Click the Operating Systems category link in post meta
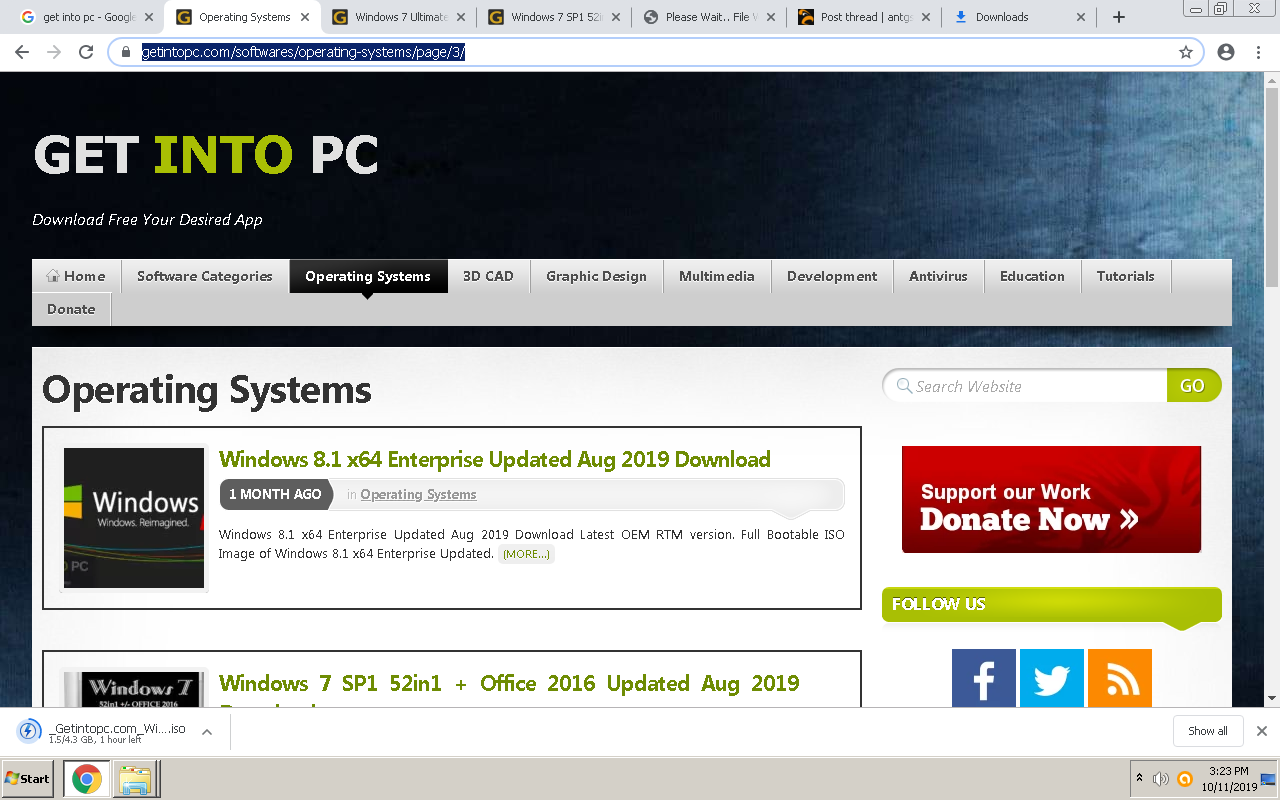The image size is (1280, 800). (418, 494)
